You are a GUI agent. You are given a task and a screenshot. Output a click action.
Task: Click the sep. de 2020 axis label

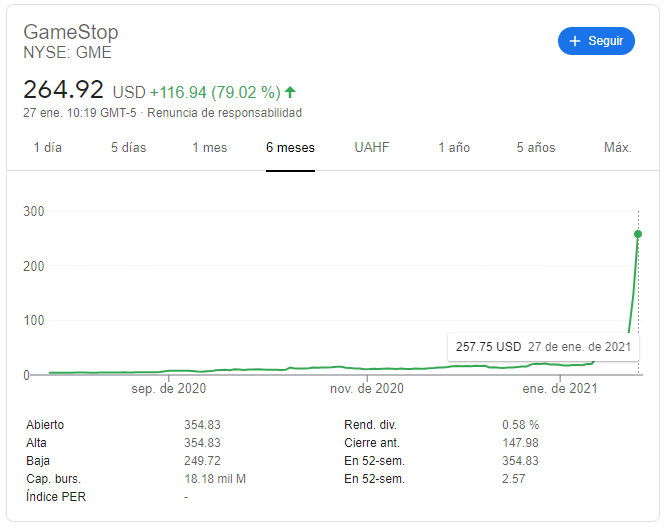[x=168, y=389]
